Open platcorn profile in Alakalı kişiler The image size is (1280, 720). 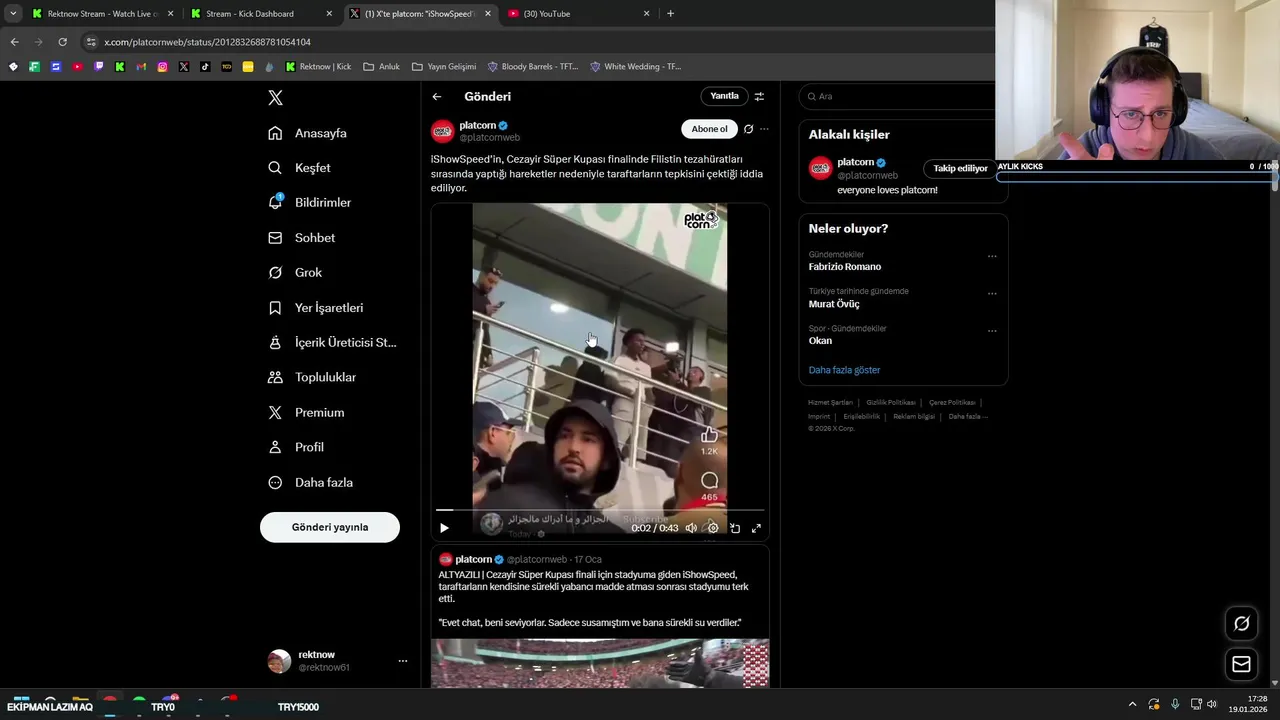coord(855,162)
